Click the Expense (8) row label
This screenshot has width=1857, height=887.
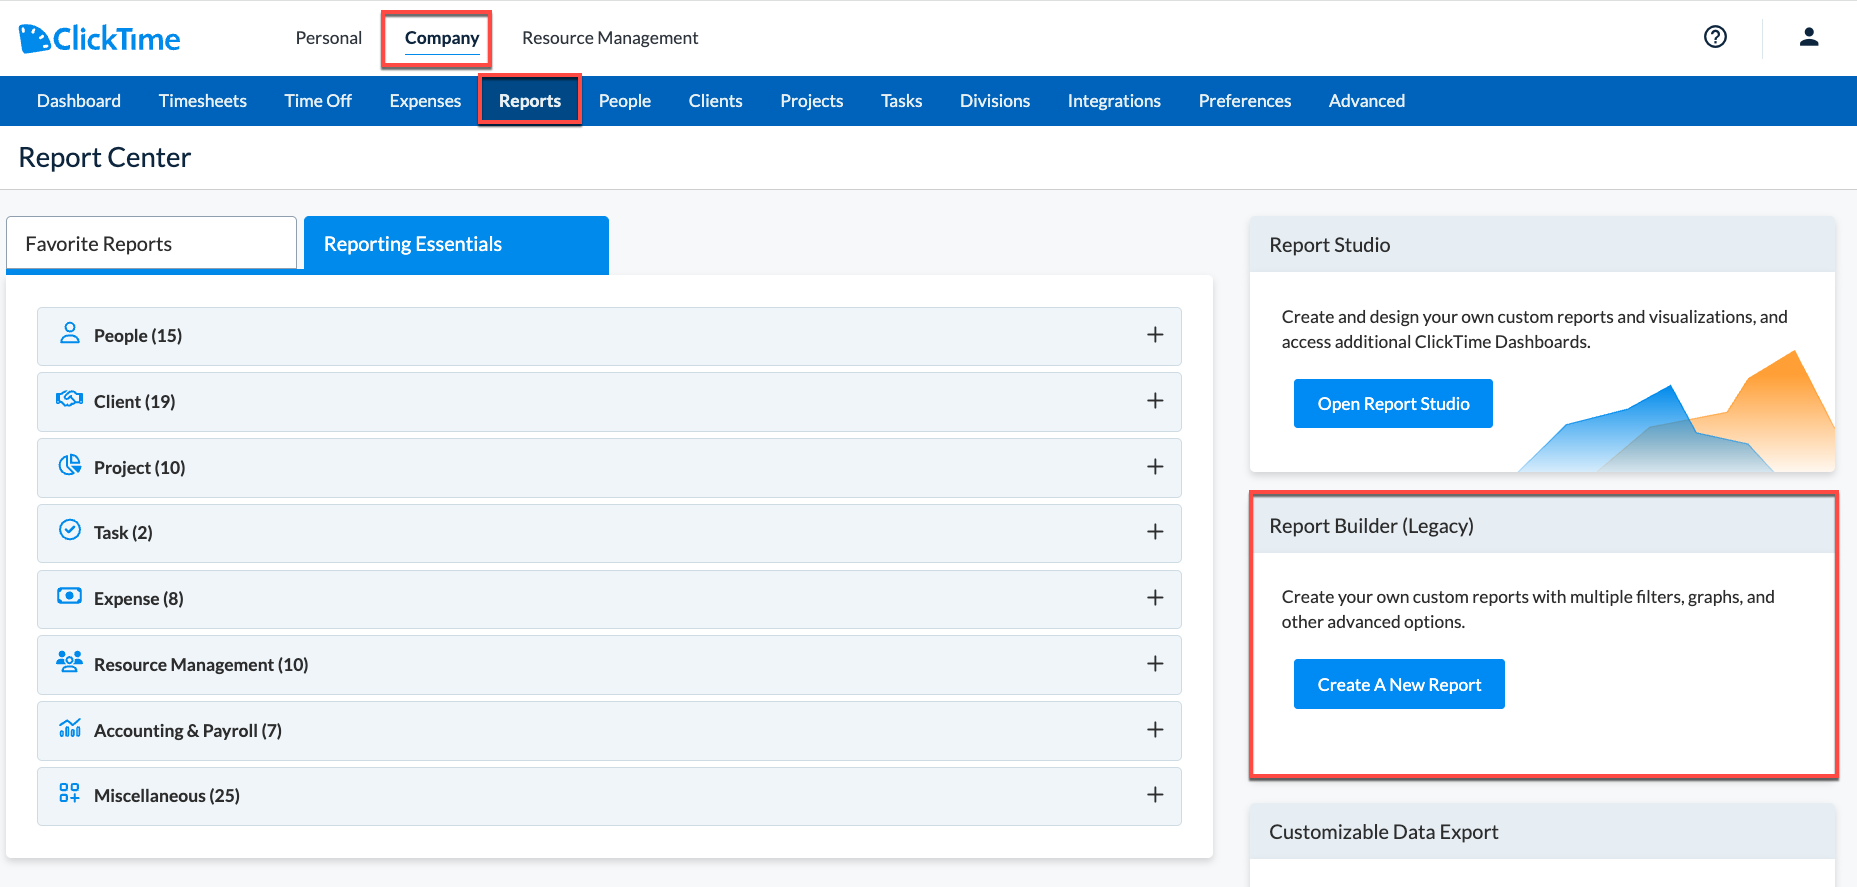(138, 599)
